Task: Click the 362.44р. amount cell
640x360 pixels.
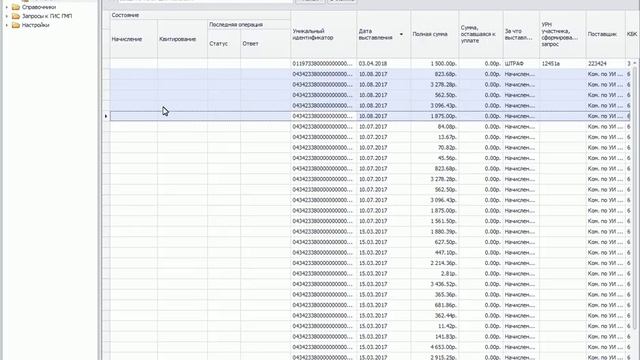Action: coord(435,316)
